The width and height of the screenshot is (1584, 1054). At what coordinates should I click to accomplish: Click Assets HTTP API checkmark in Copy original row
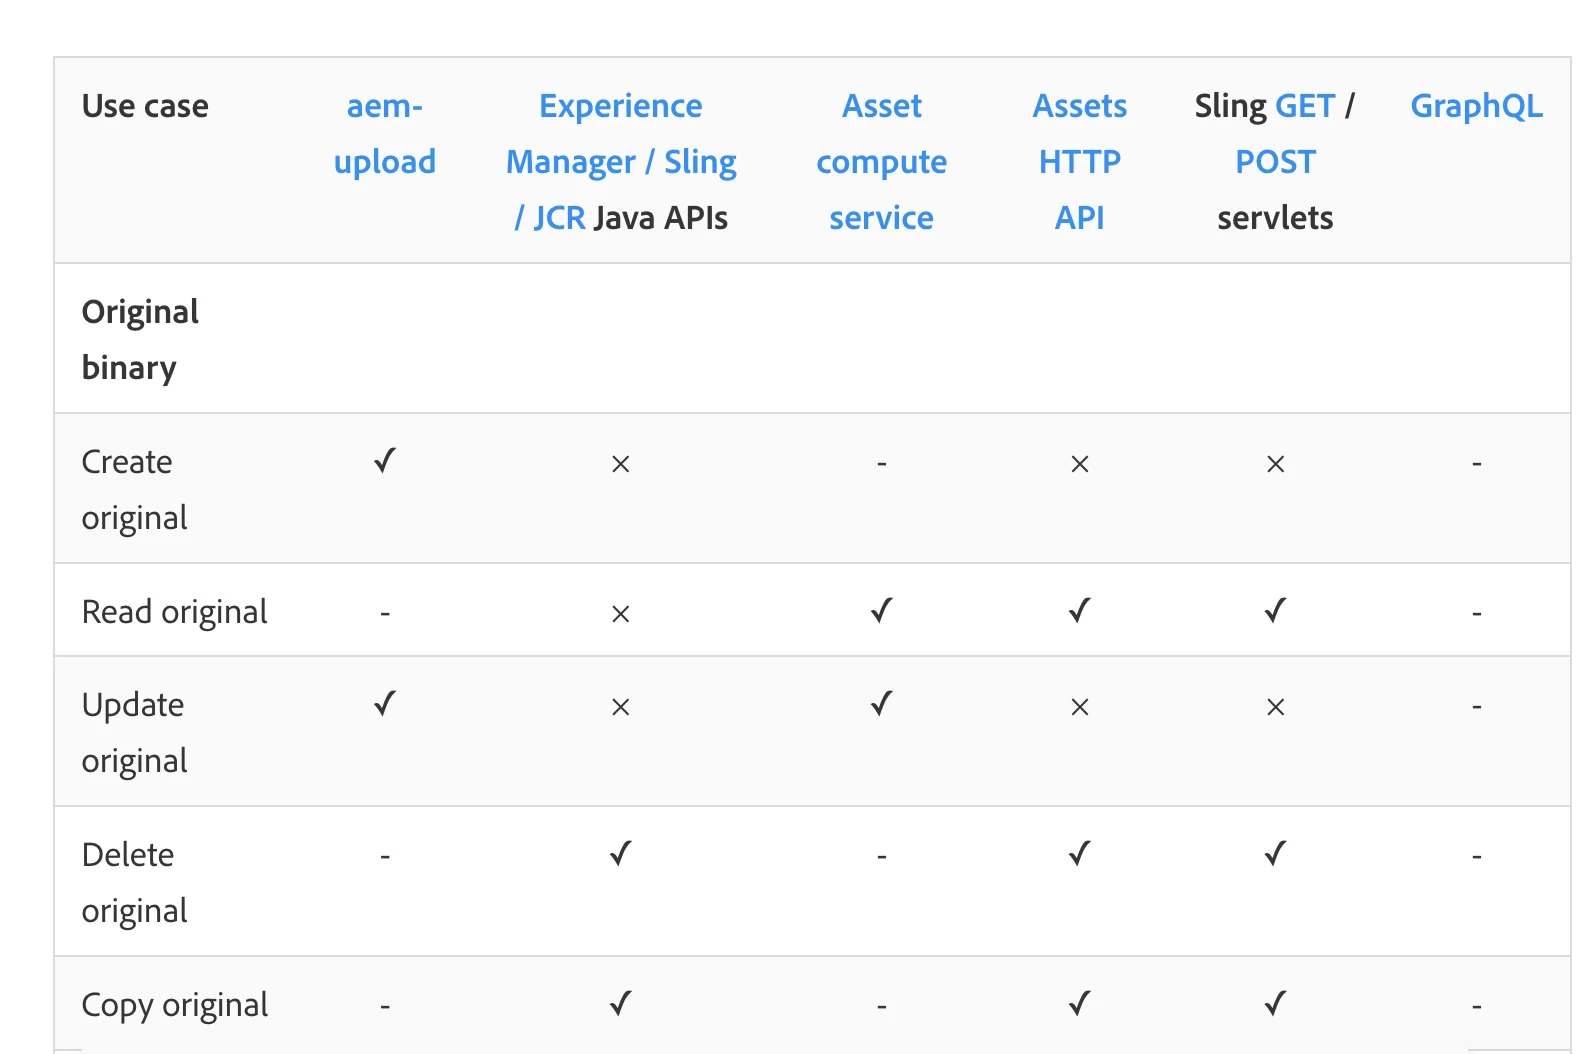point(1079,1003)
